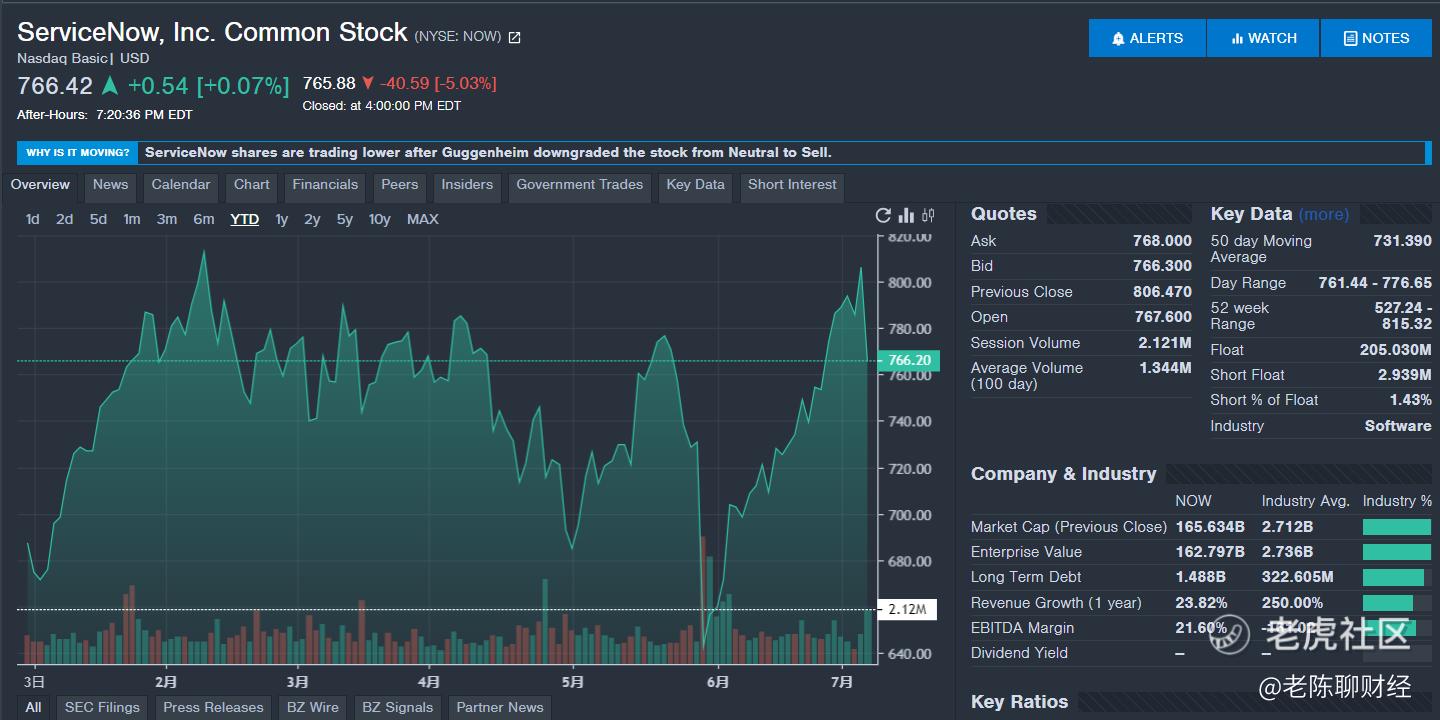Open ticker in new window icon
1440x720 pixels.
[x=515, y=38]
